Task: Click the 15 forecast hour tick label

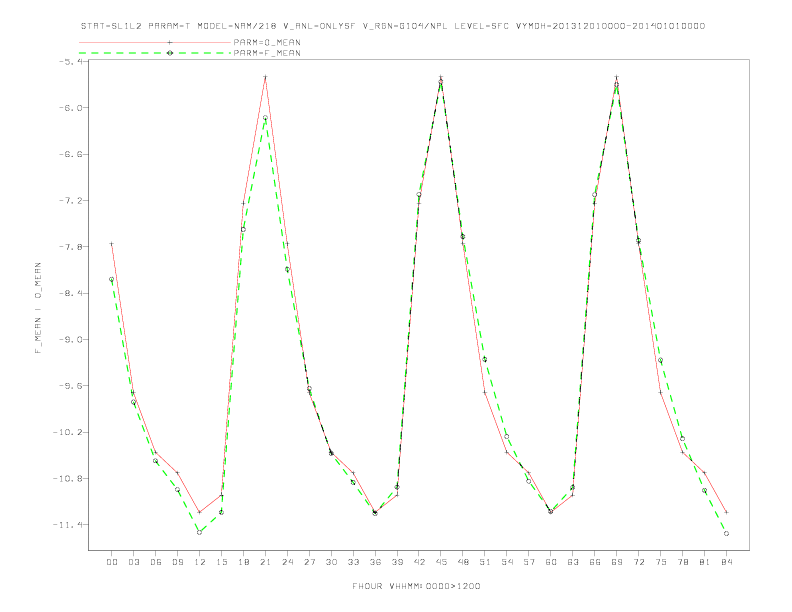Action: point(221,562)
